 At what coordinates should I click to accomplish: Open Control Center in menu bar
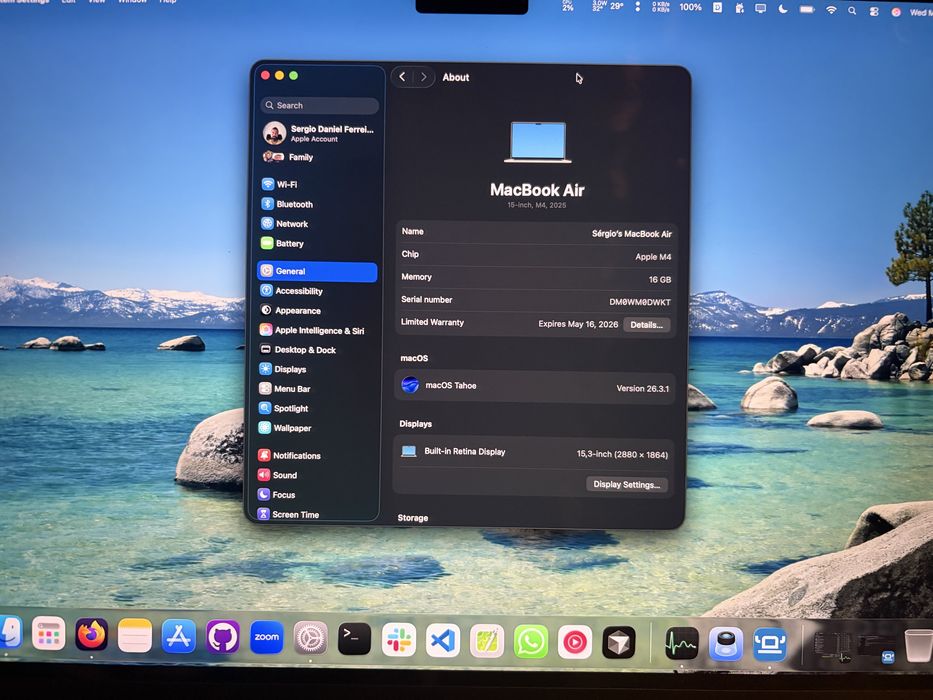coord(874,11)
